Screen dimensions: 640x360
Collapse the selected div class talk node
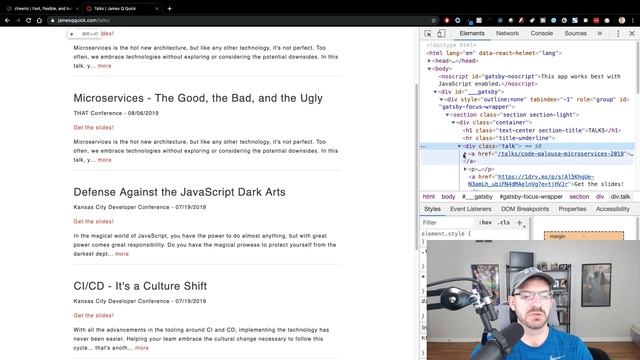tap(459, 146)
